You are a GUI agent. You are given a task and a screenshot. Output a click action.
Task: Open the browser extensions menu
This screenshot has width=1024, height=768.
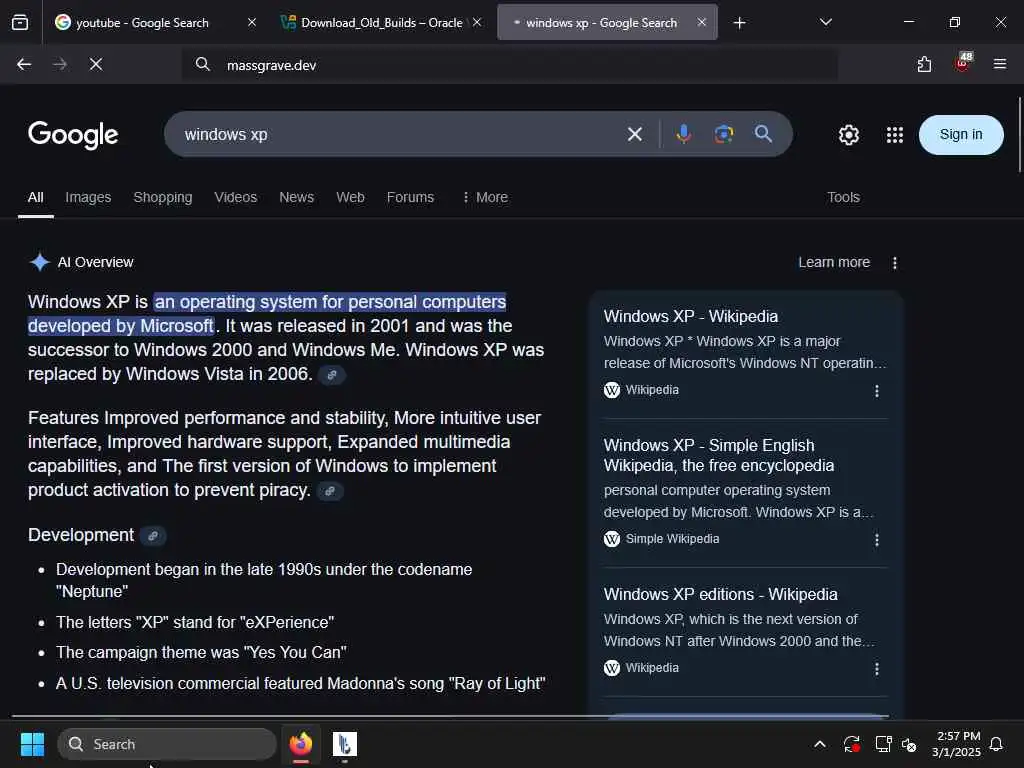[924, 64]
